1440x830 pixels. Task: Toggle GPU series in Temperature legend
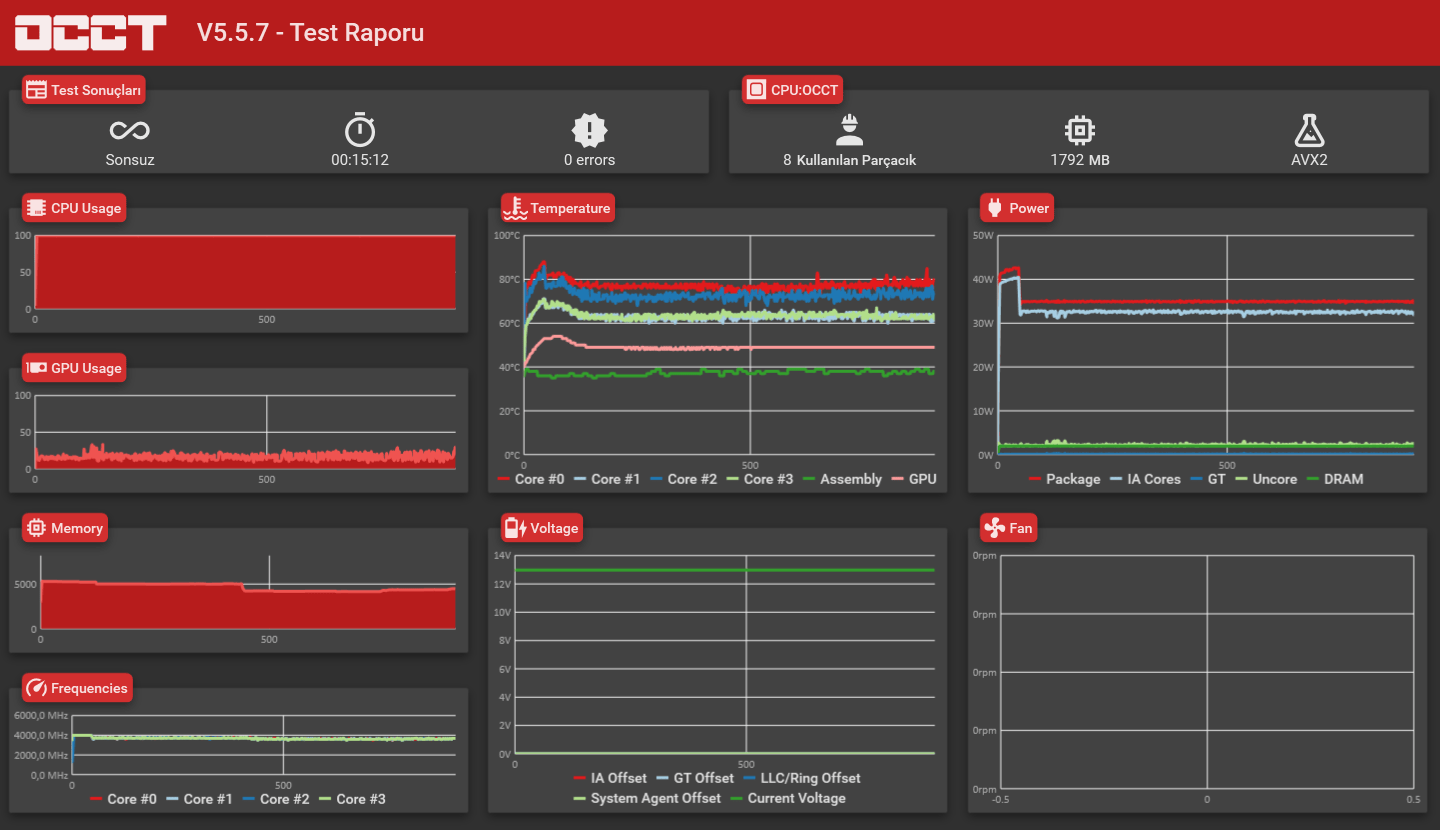tap(914, 479)
